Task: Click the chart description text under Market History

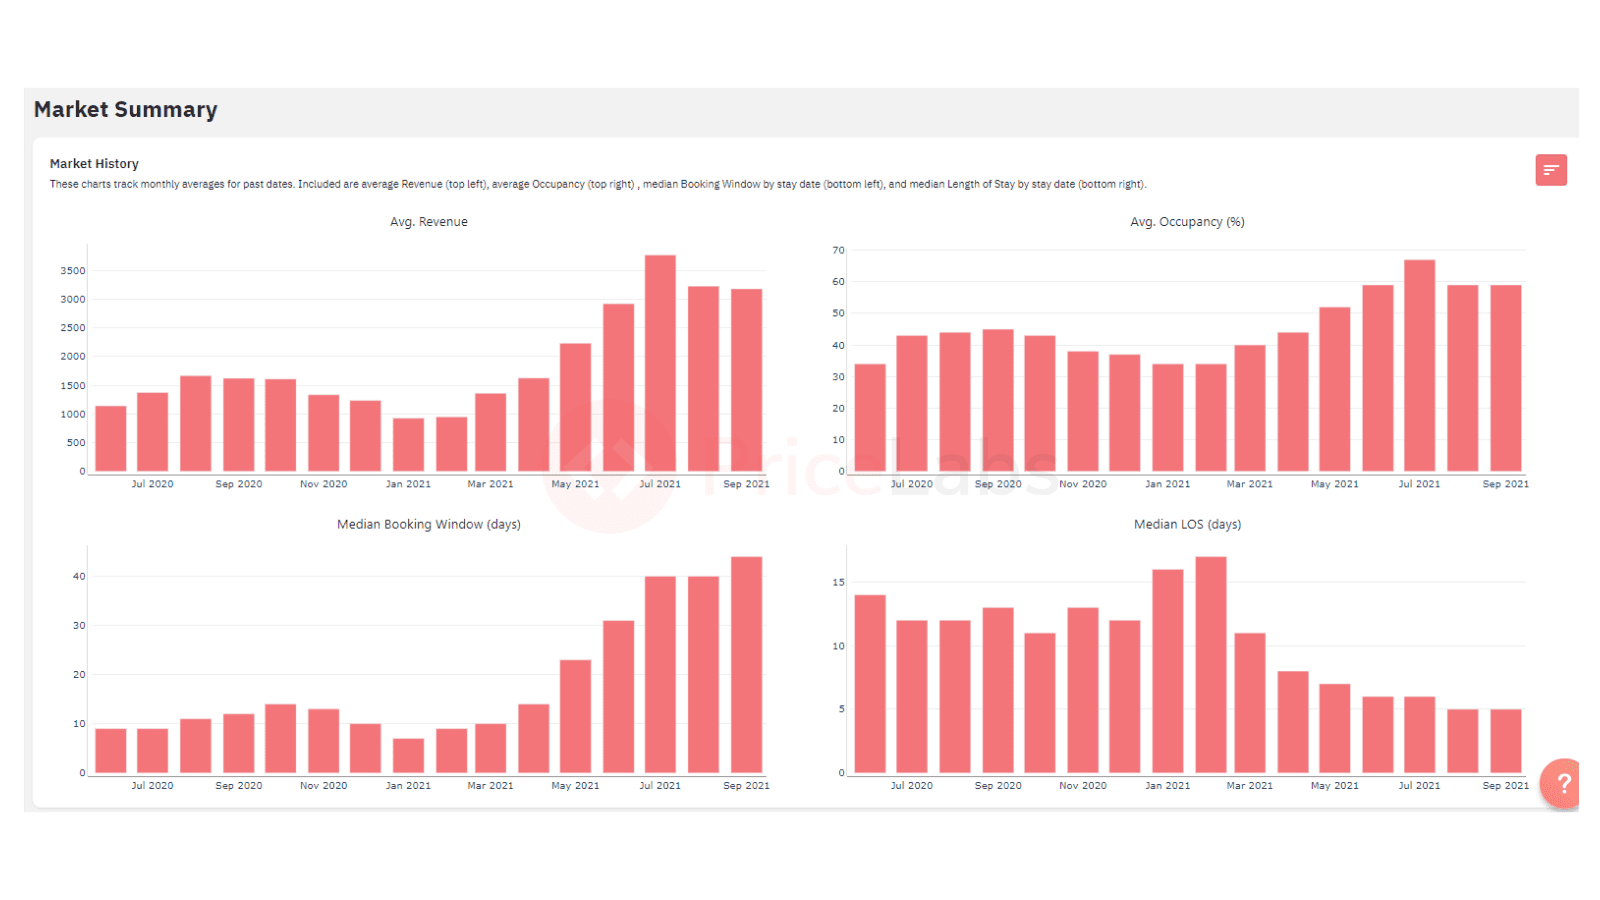Action: click(x=598, y=184)
